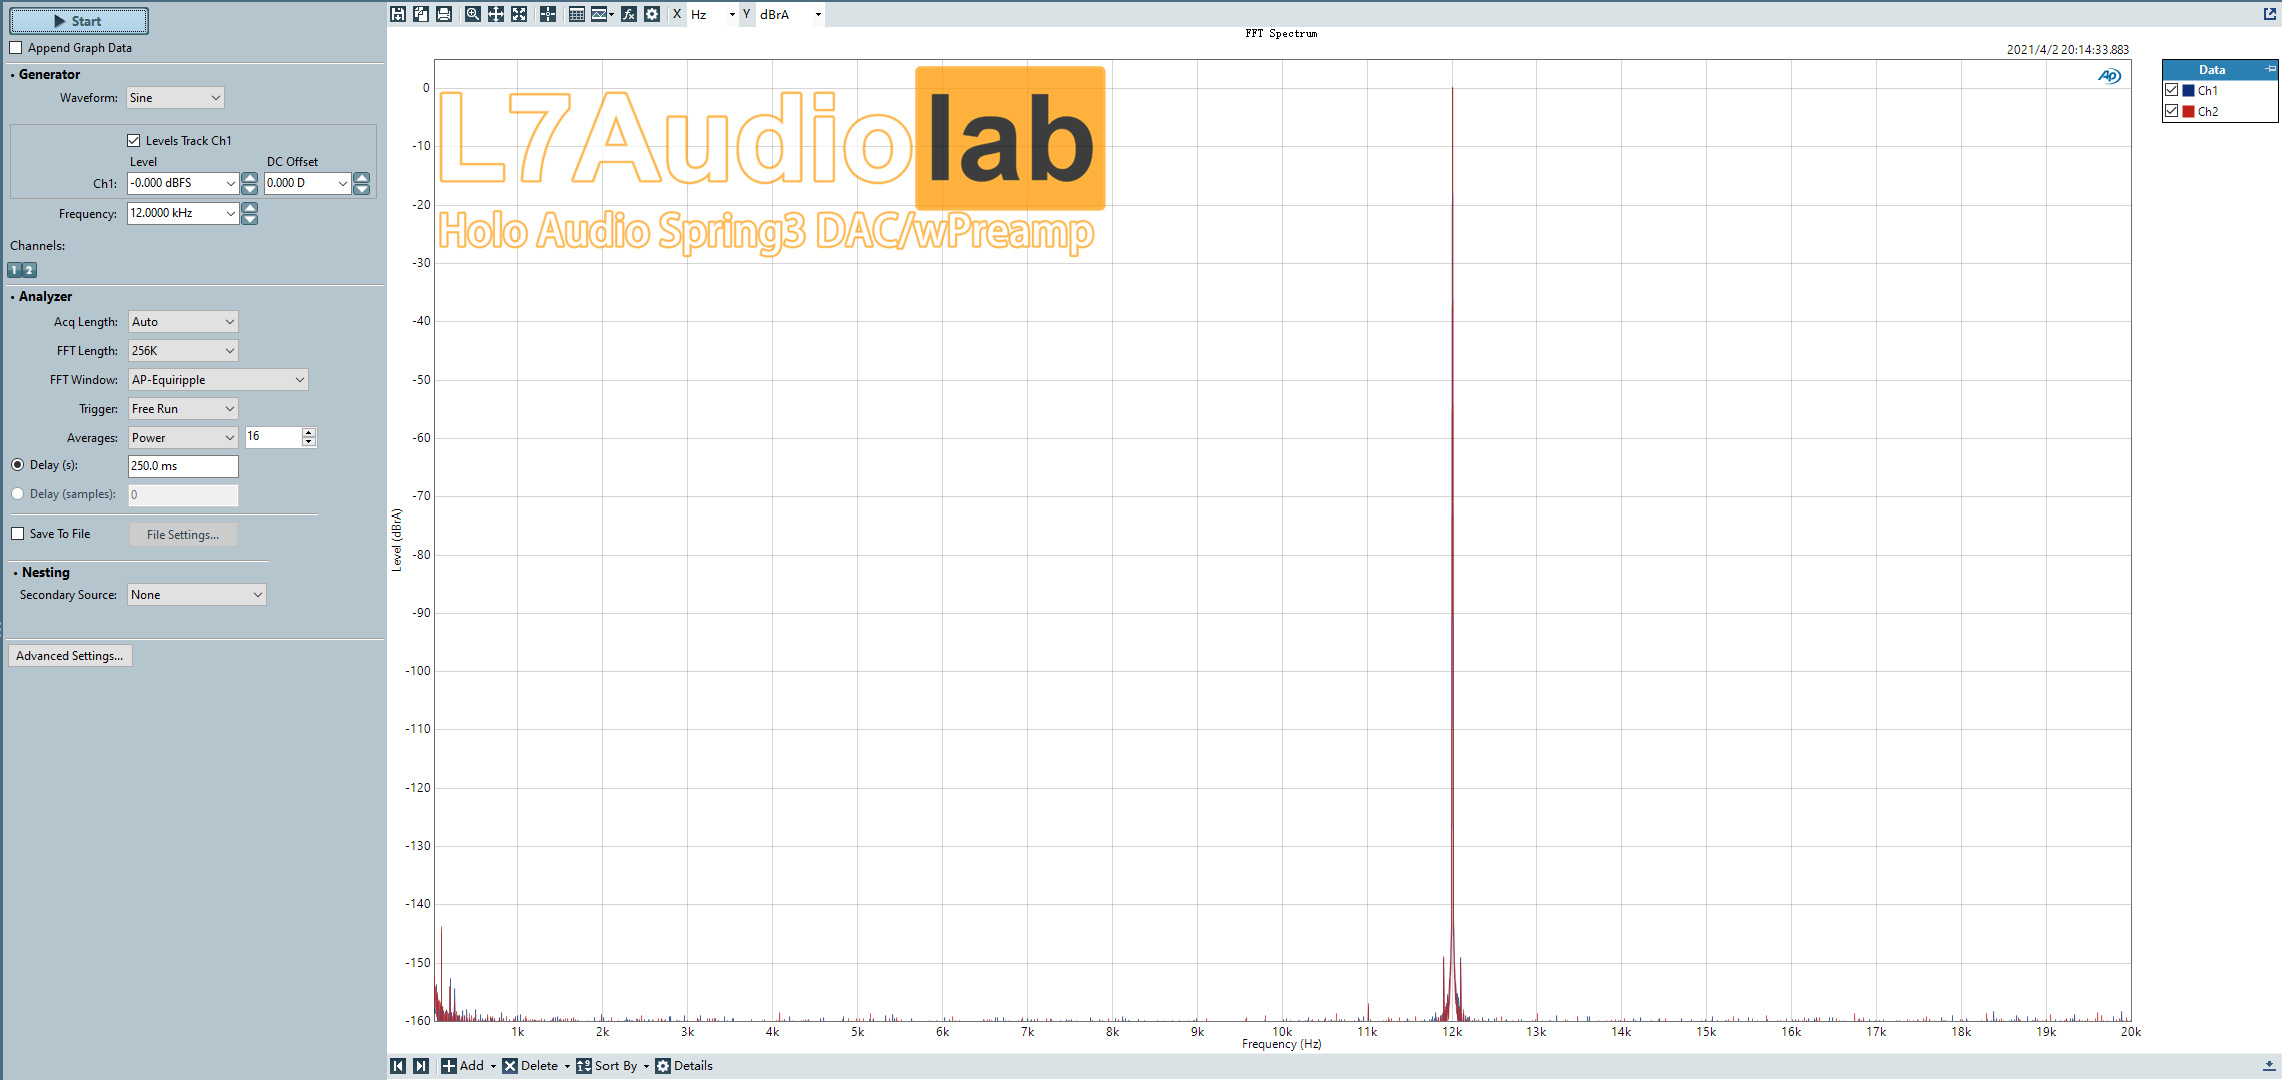Viewport: 2282px width, 1080px height.
Task: Open the Averages Power dropdown
Action: tap(183, 438)
